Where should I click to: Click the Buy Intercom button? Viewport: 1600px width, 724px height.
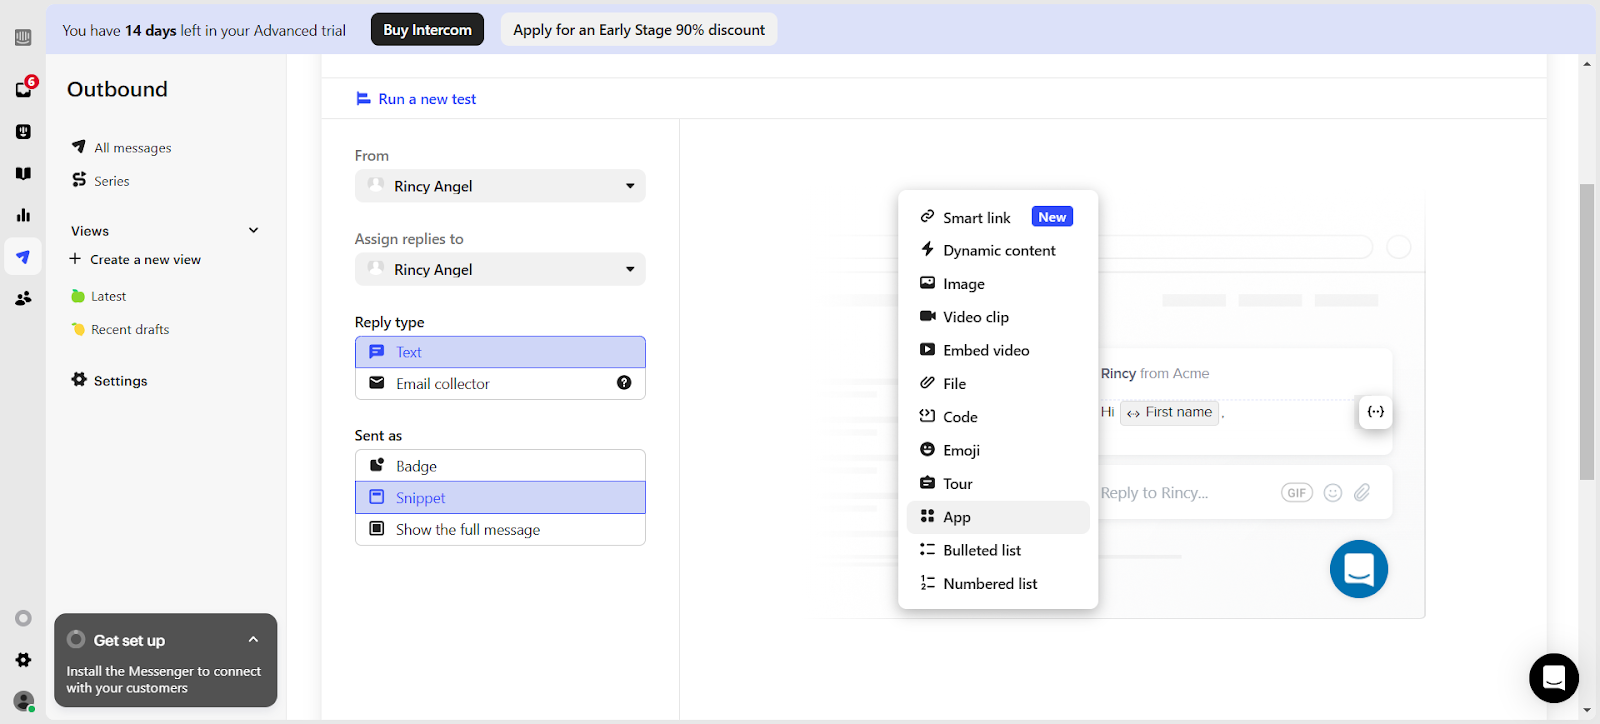[427, 30]
